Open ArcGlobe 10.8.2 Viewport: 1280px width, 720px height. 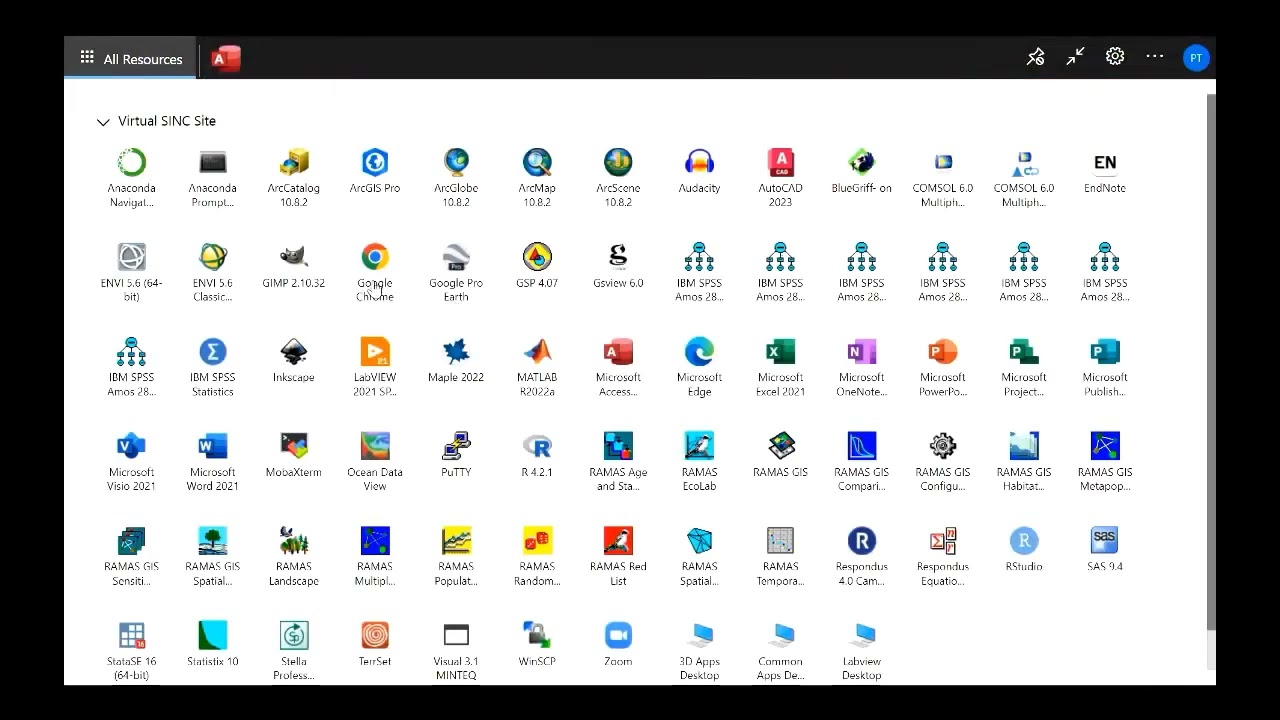456,178
